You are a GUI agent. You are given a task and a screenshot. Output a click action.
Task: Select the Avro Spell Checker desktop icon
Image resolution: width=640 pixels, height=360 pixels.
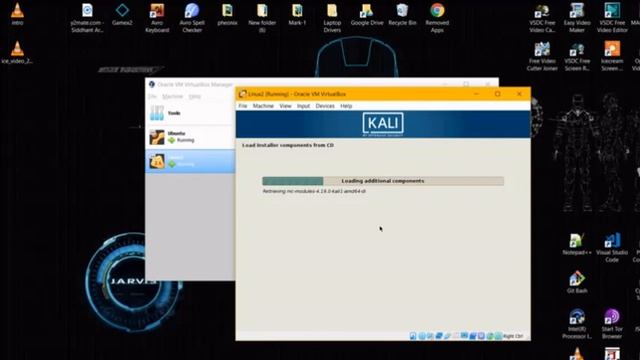tap(192, 18)
